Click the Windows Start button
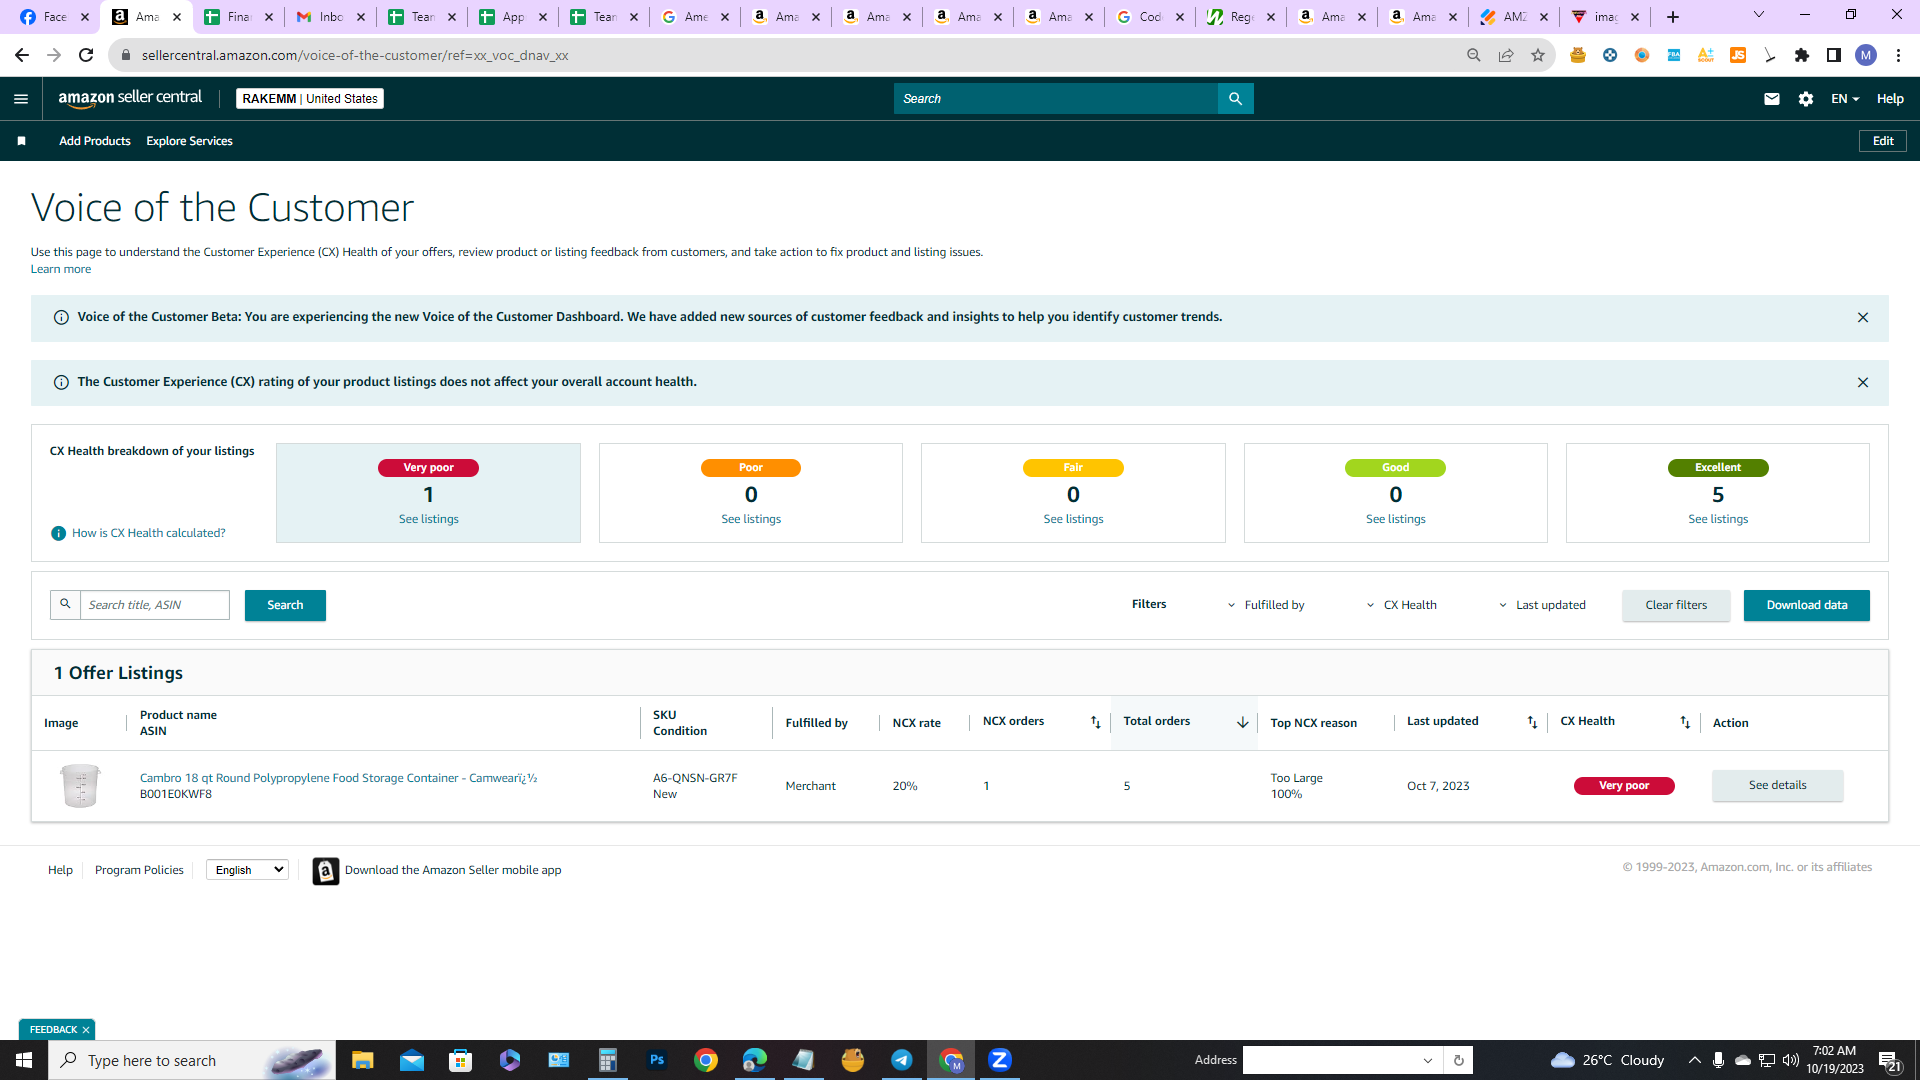 click(x=24, y=1060)
